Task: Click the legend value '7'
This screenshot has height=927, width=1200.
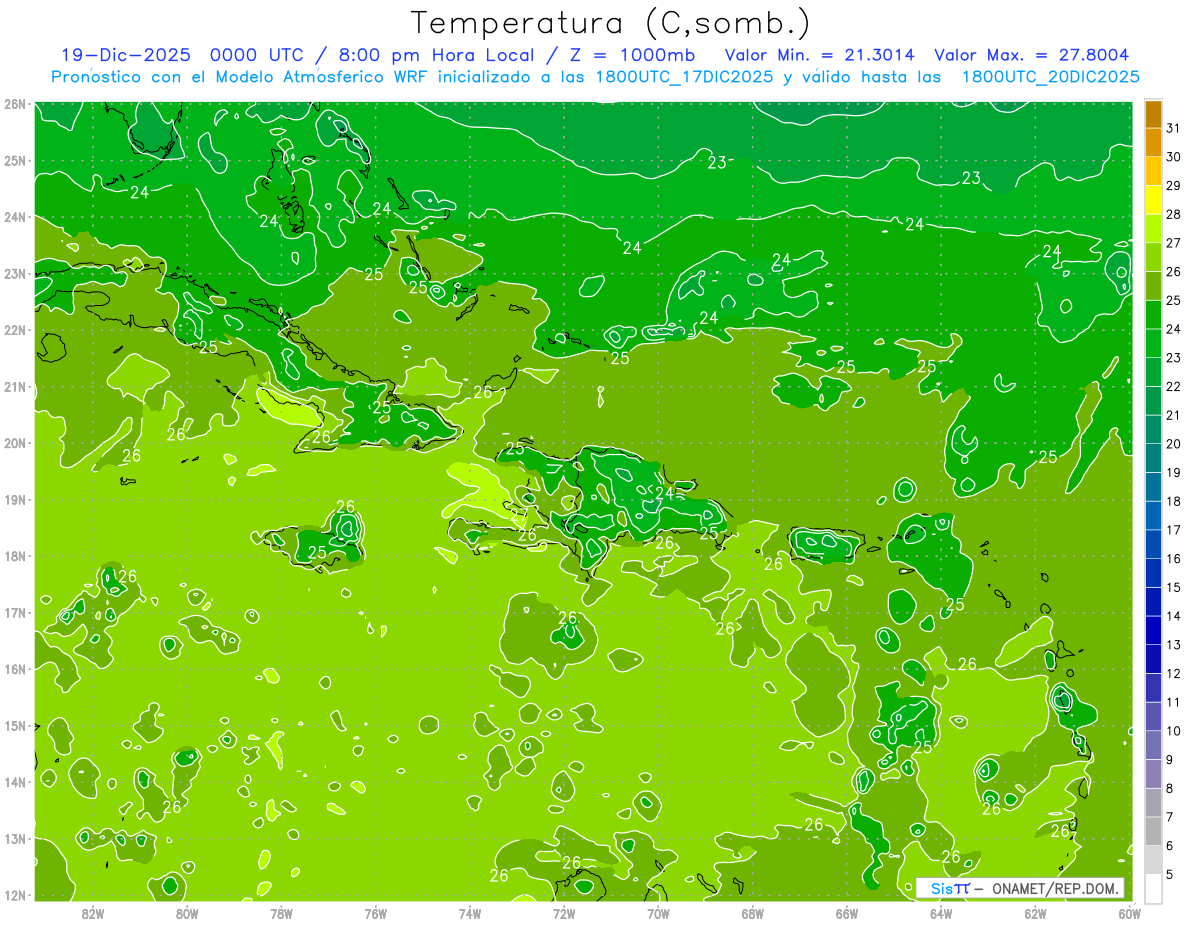Action: click(x=1170, y=817)
